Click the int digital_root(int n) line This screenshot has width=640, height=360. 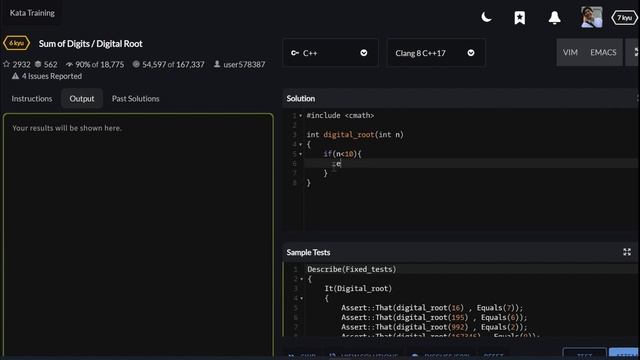[x=355, y=135]
